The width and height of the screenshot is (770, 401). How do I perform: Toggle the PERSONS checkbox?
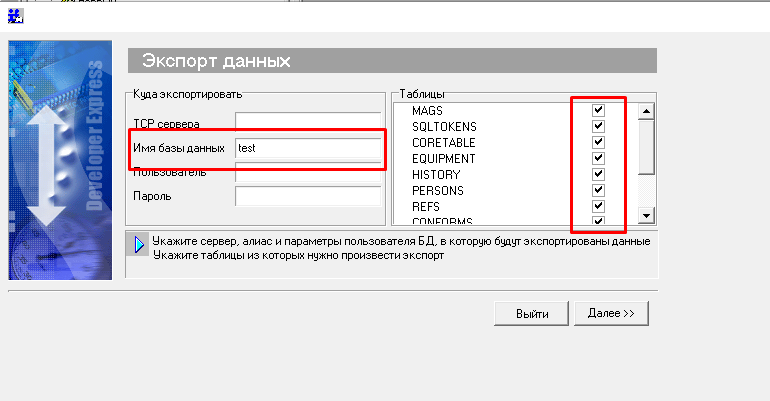[x=599, y=190]
